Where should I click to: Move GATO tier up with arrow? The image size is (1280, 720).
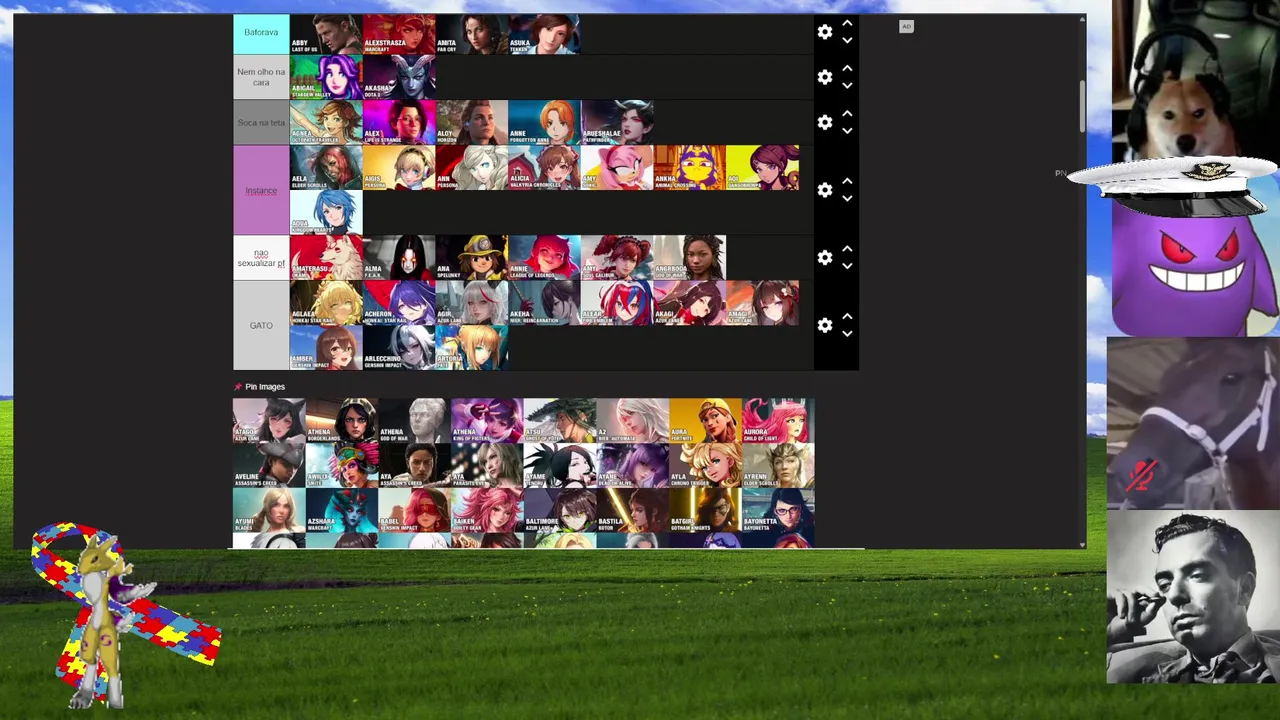[x=847, y=316]
